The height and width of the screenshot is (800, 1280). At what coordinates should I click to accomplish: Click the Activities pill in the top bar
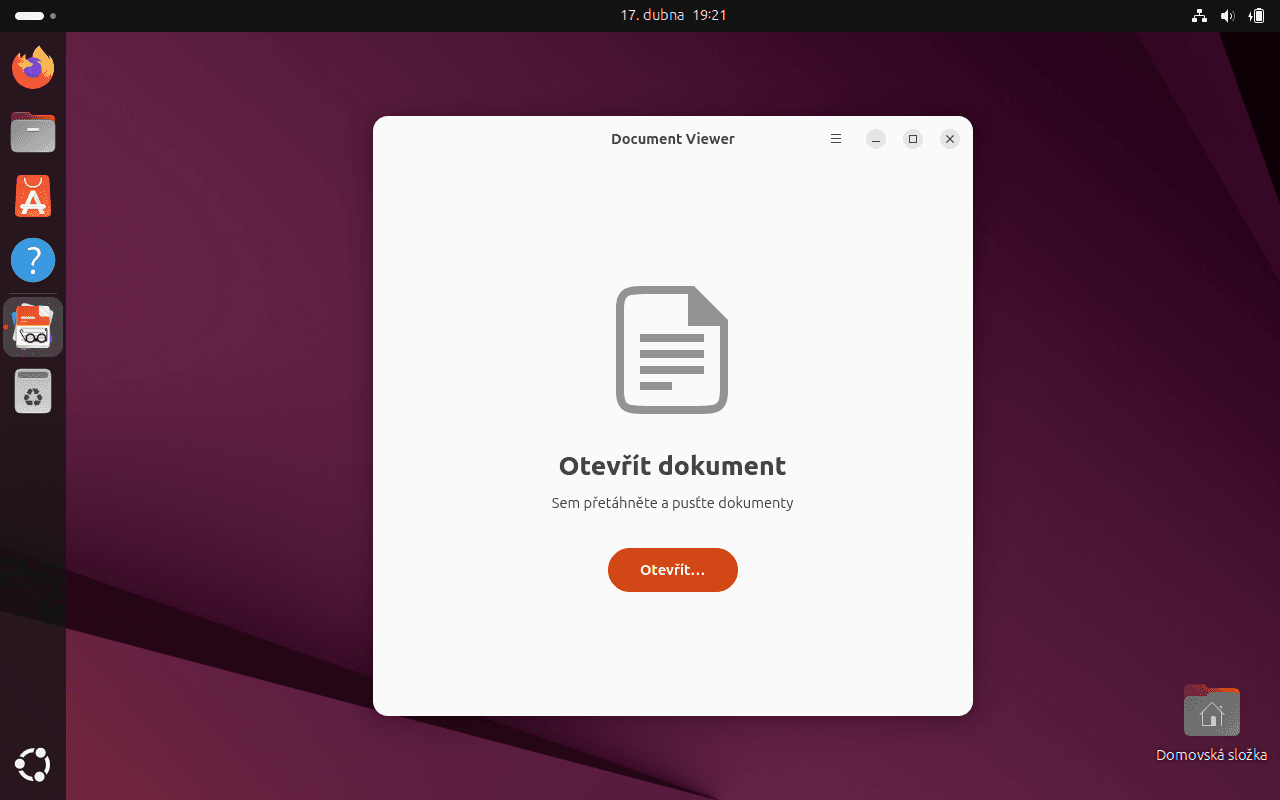[35, 16]
